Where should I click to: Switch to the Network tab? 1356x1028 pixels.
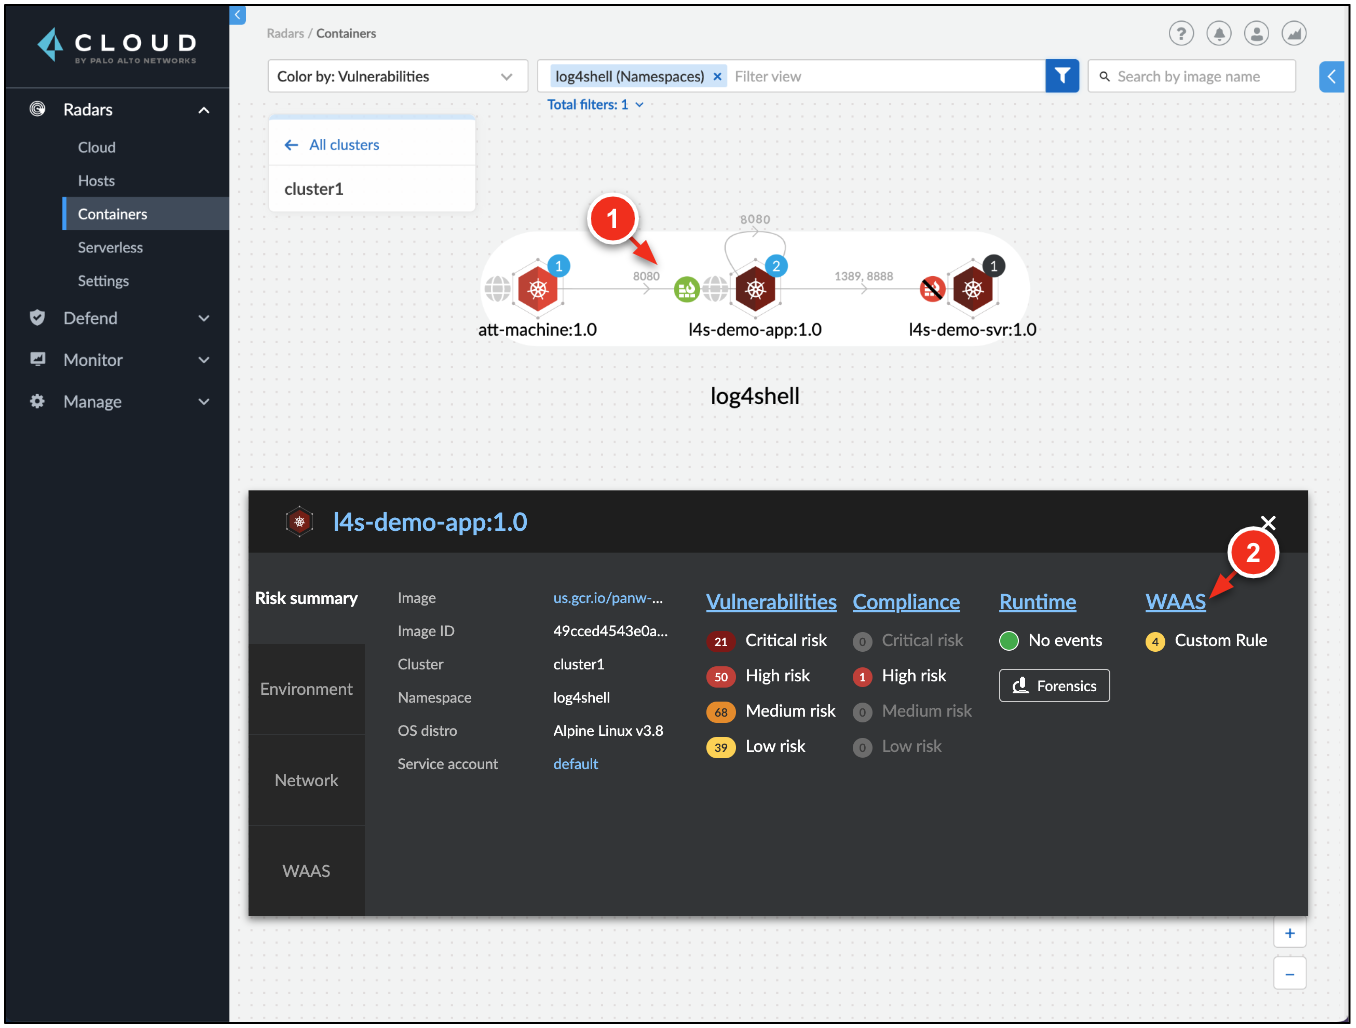pyautogui.click(x=306, y=780)
